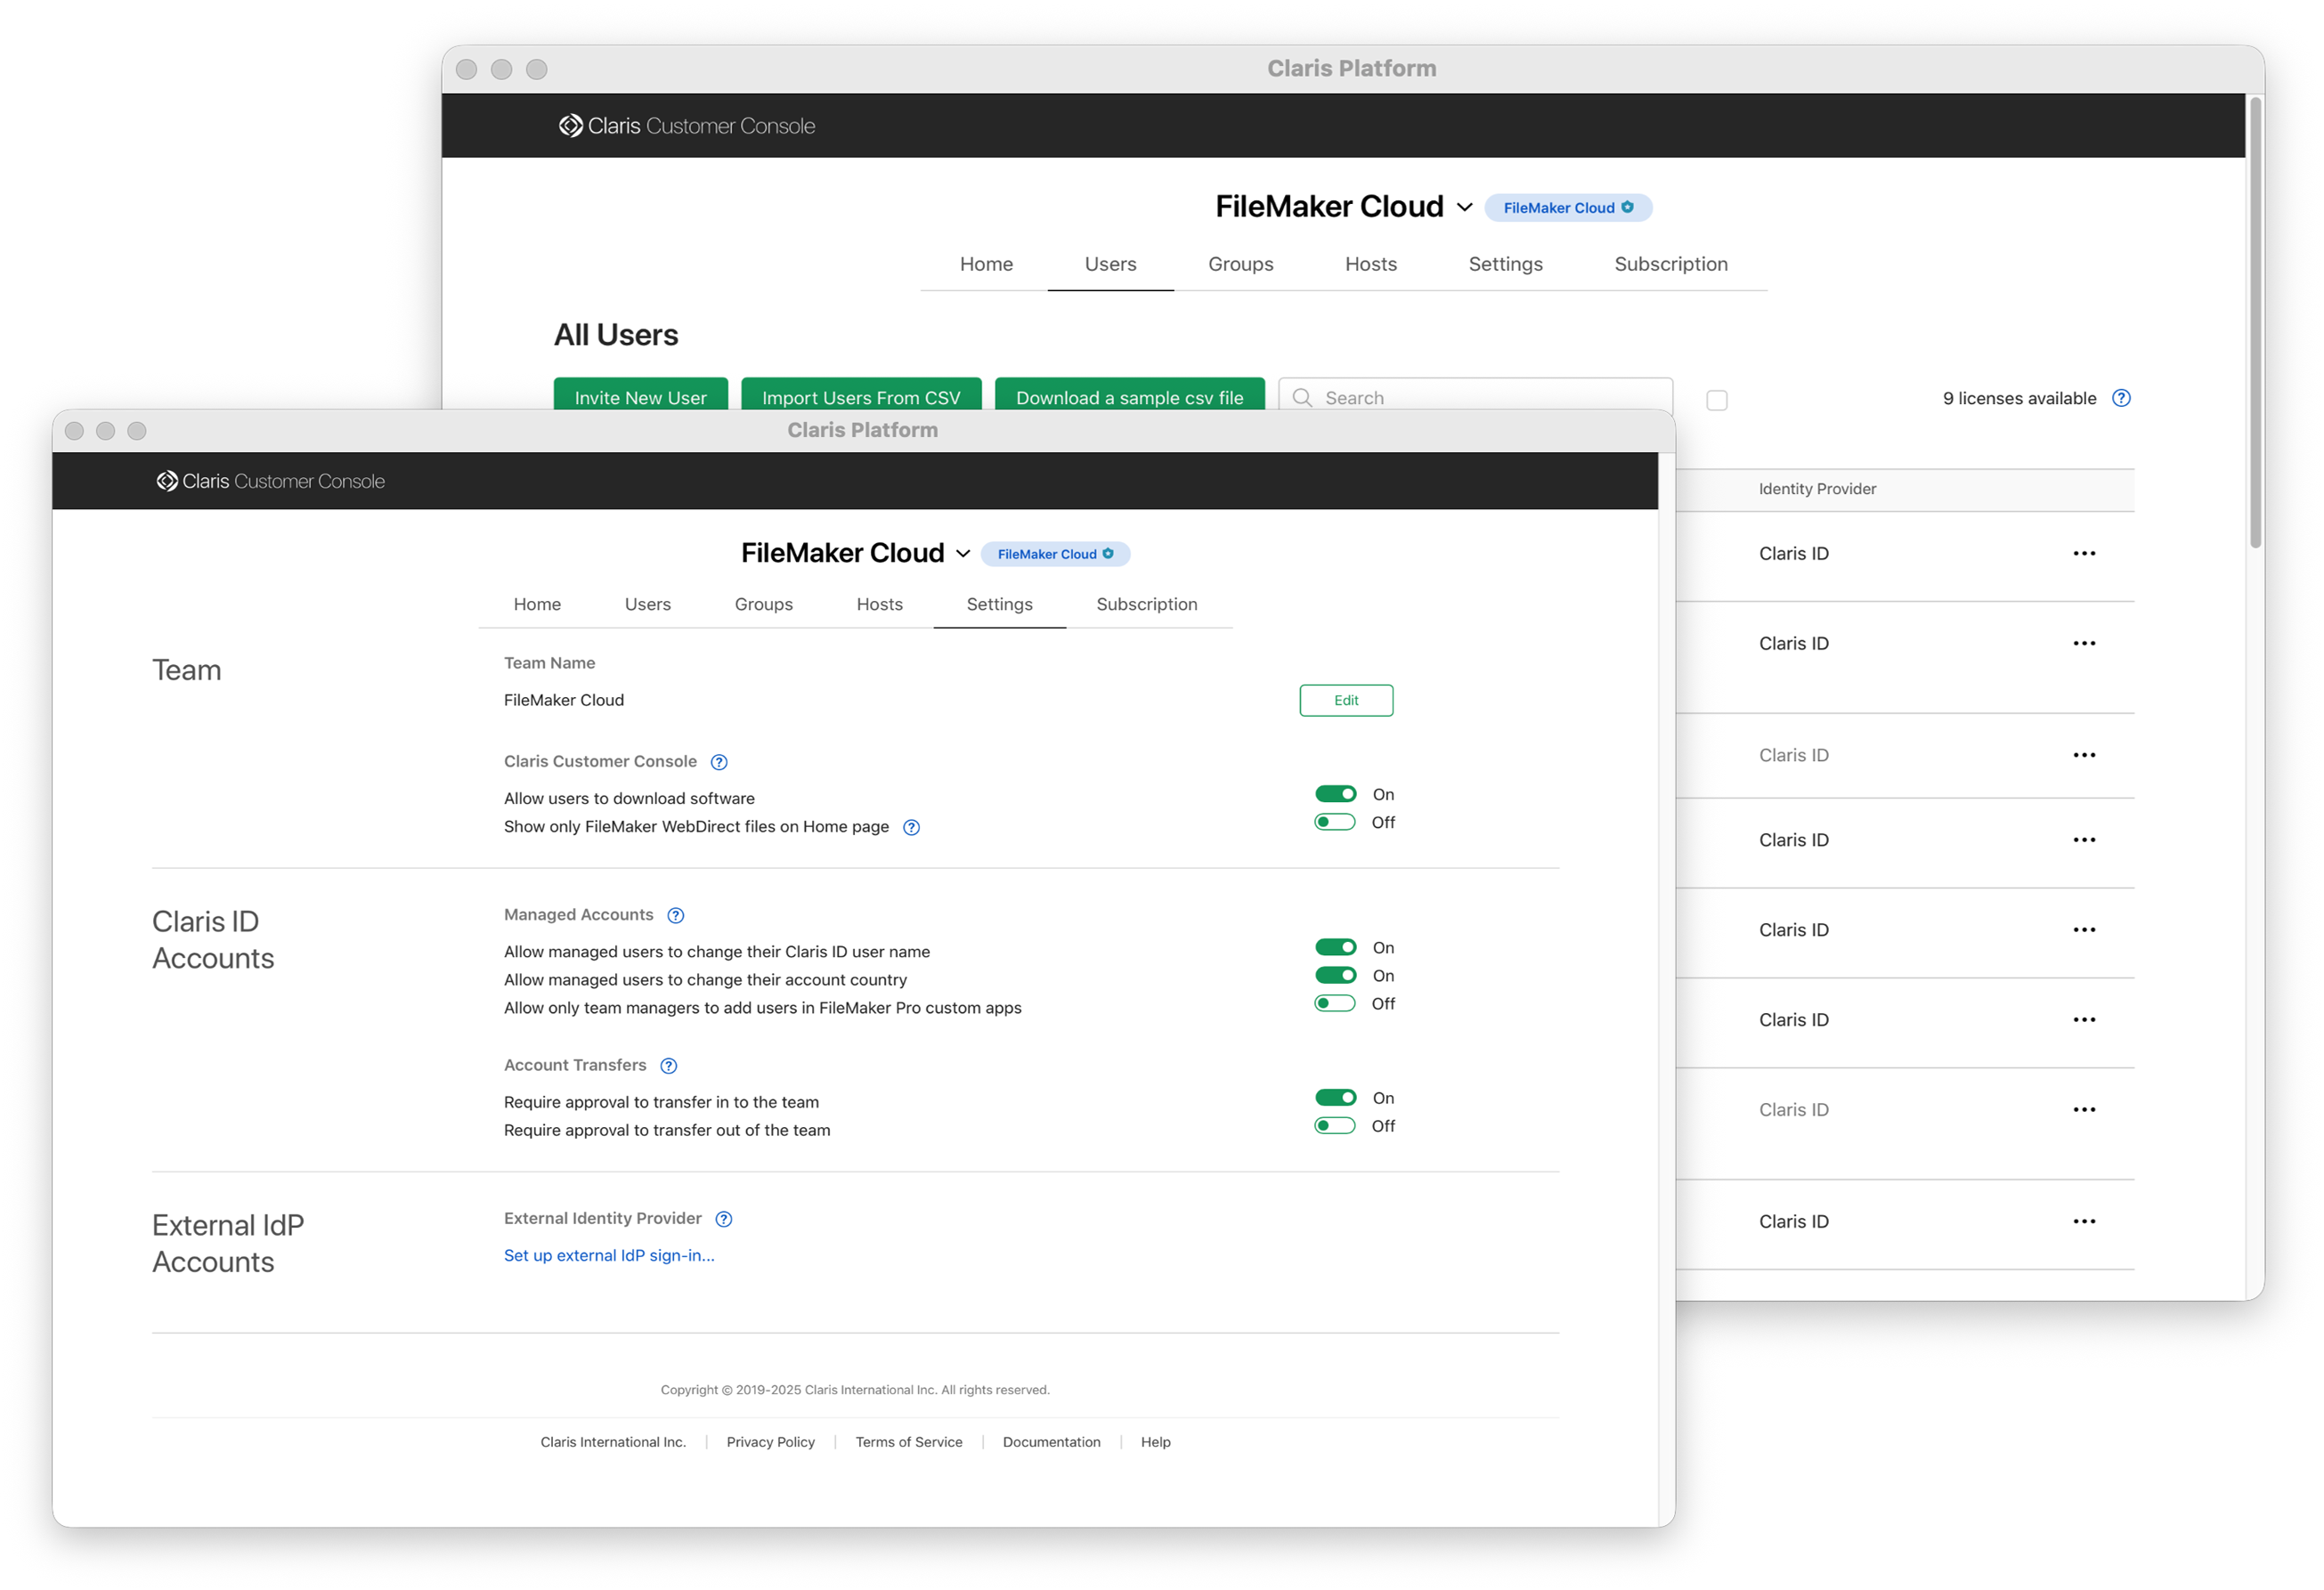Toggle Allow users to download software
This screenshot has height=1590, width=2324.
(x=1335, y=795)
